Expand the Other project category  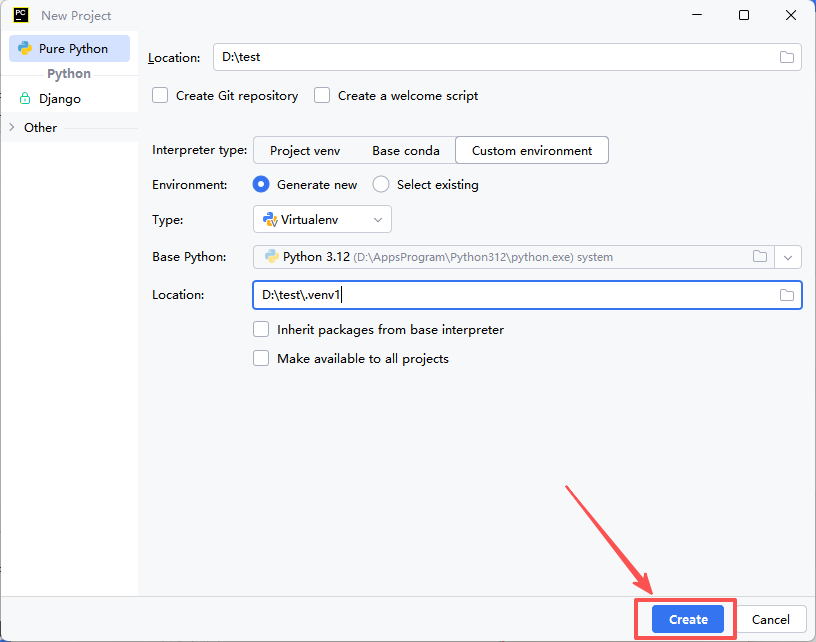pos(11,127)
